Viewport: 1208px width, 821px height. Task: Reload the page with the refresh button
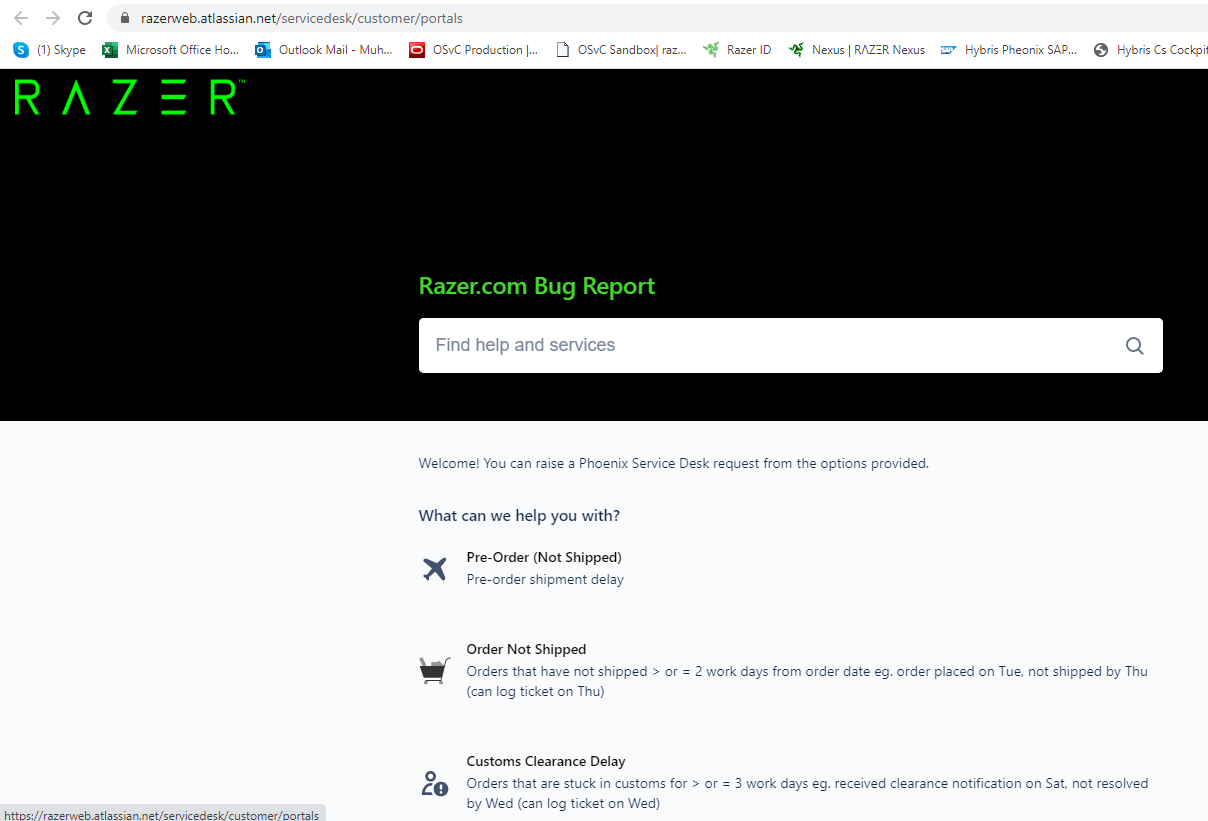pos(85,17)
